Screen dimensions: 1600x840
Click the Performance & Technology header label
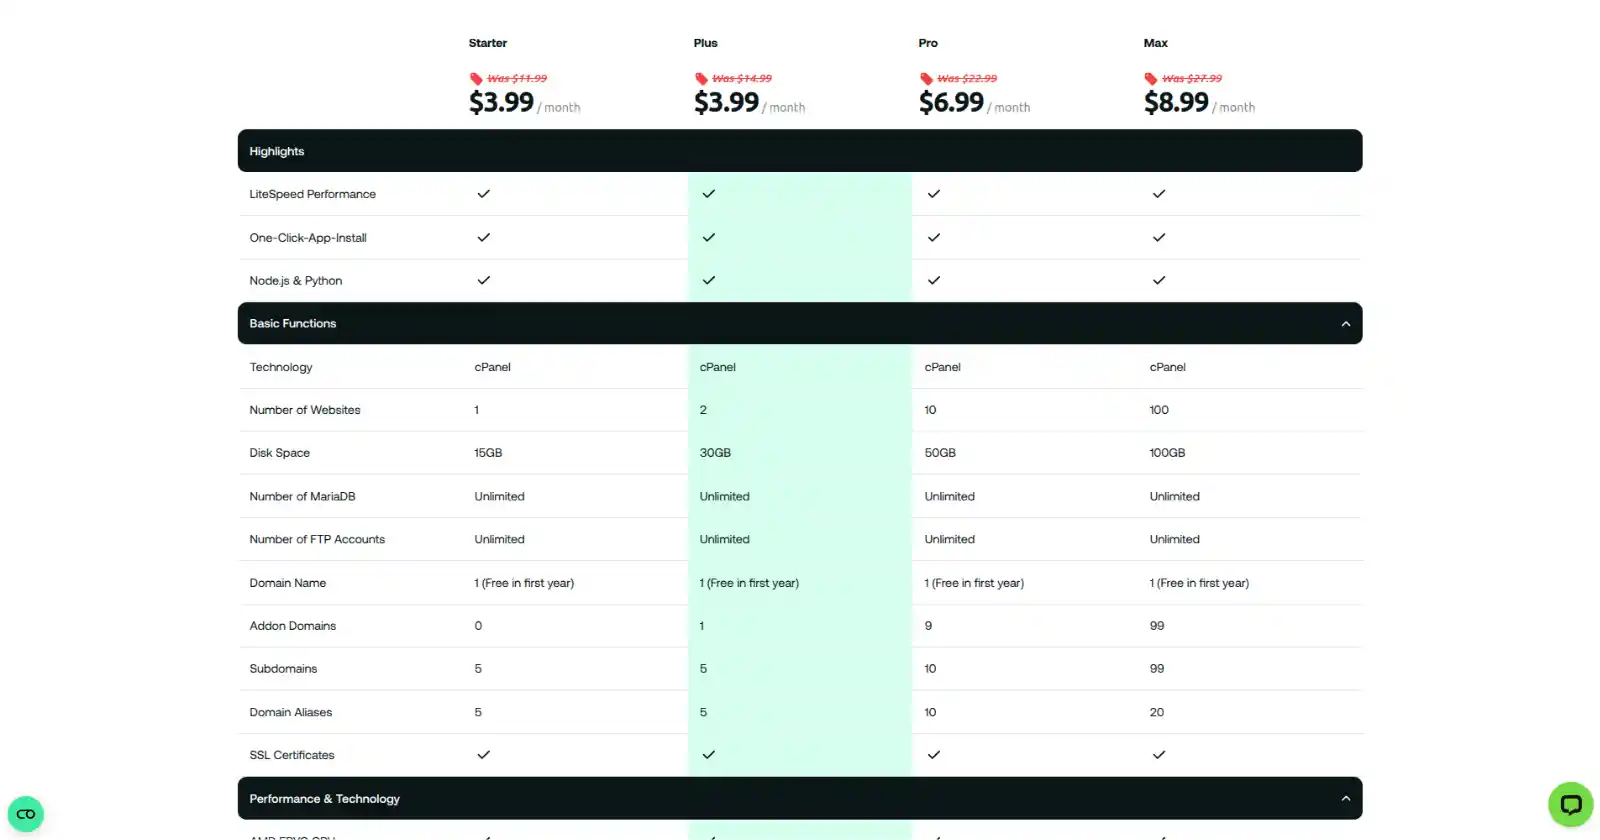click(325, 799)
